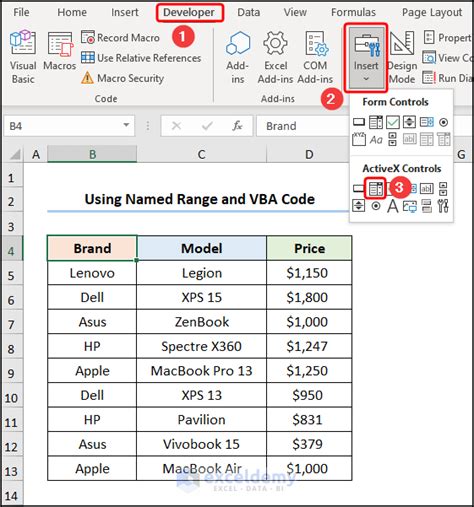
Task: Select the Model header cell
Action: (202, 248)
